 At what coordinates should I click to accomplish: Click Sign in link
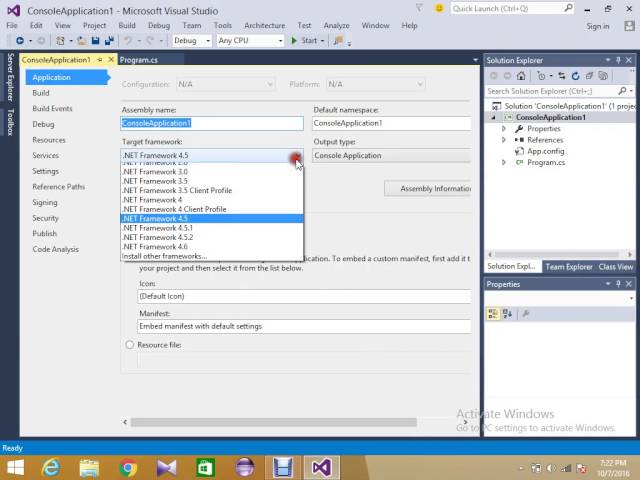[598, 26]
